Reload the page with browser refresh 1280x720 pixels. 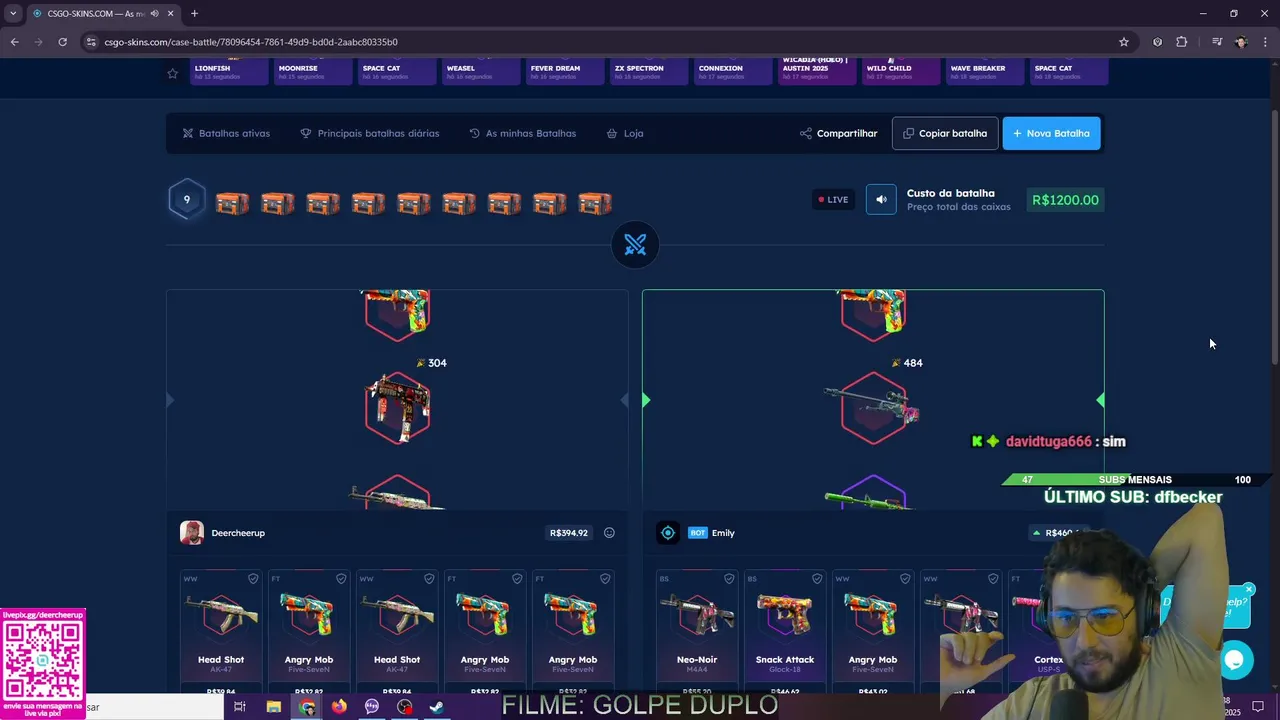coord(62,42)
